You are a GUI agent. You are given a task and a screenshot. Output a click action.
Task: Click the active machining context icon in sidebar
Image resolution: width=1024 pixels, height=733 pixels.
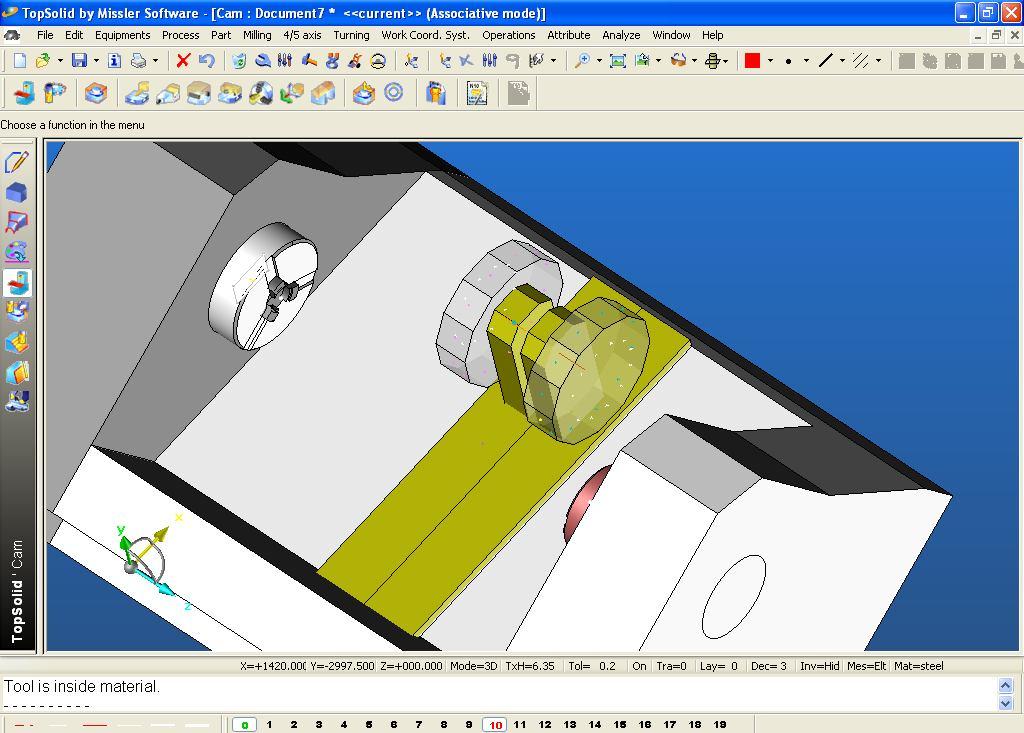[x=16, y=284]
